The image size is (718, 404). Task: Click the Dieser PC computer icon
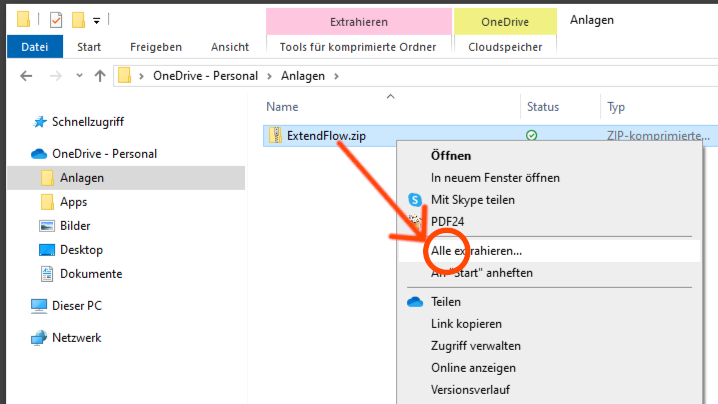[x=39, y=306]
